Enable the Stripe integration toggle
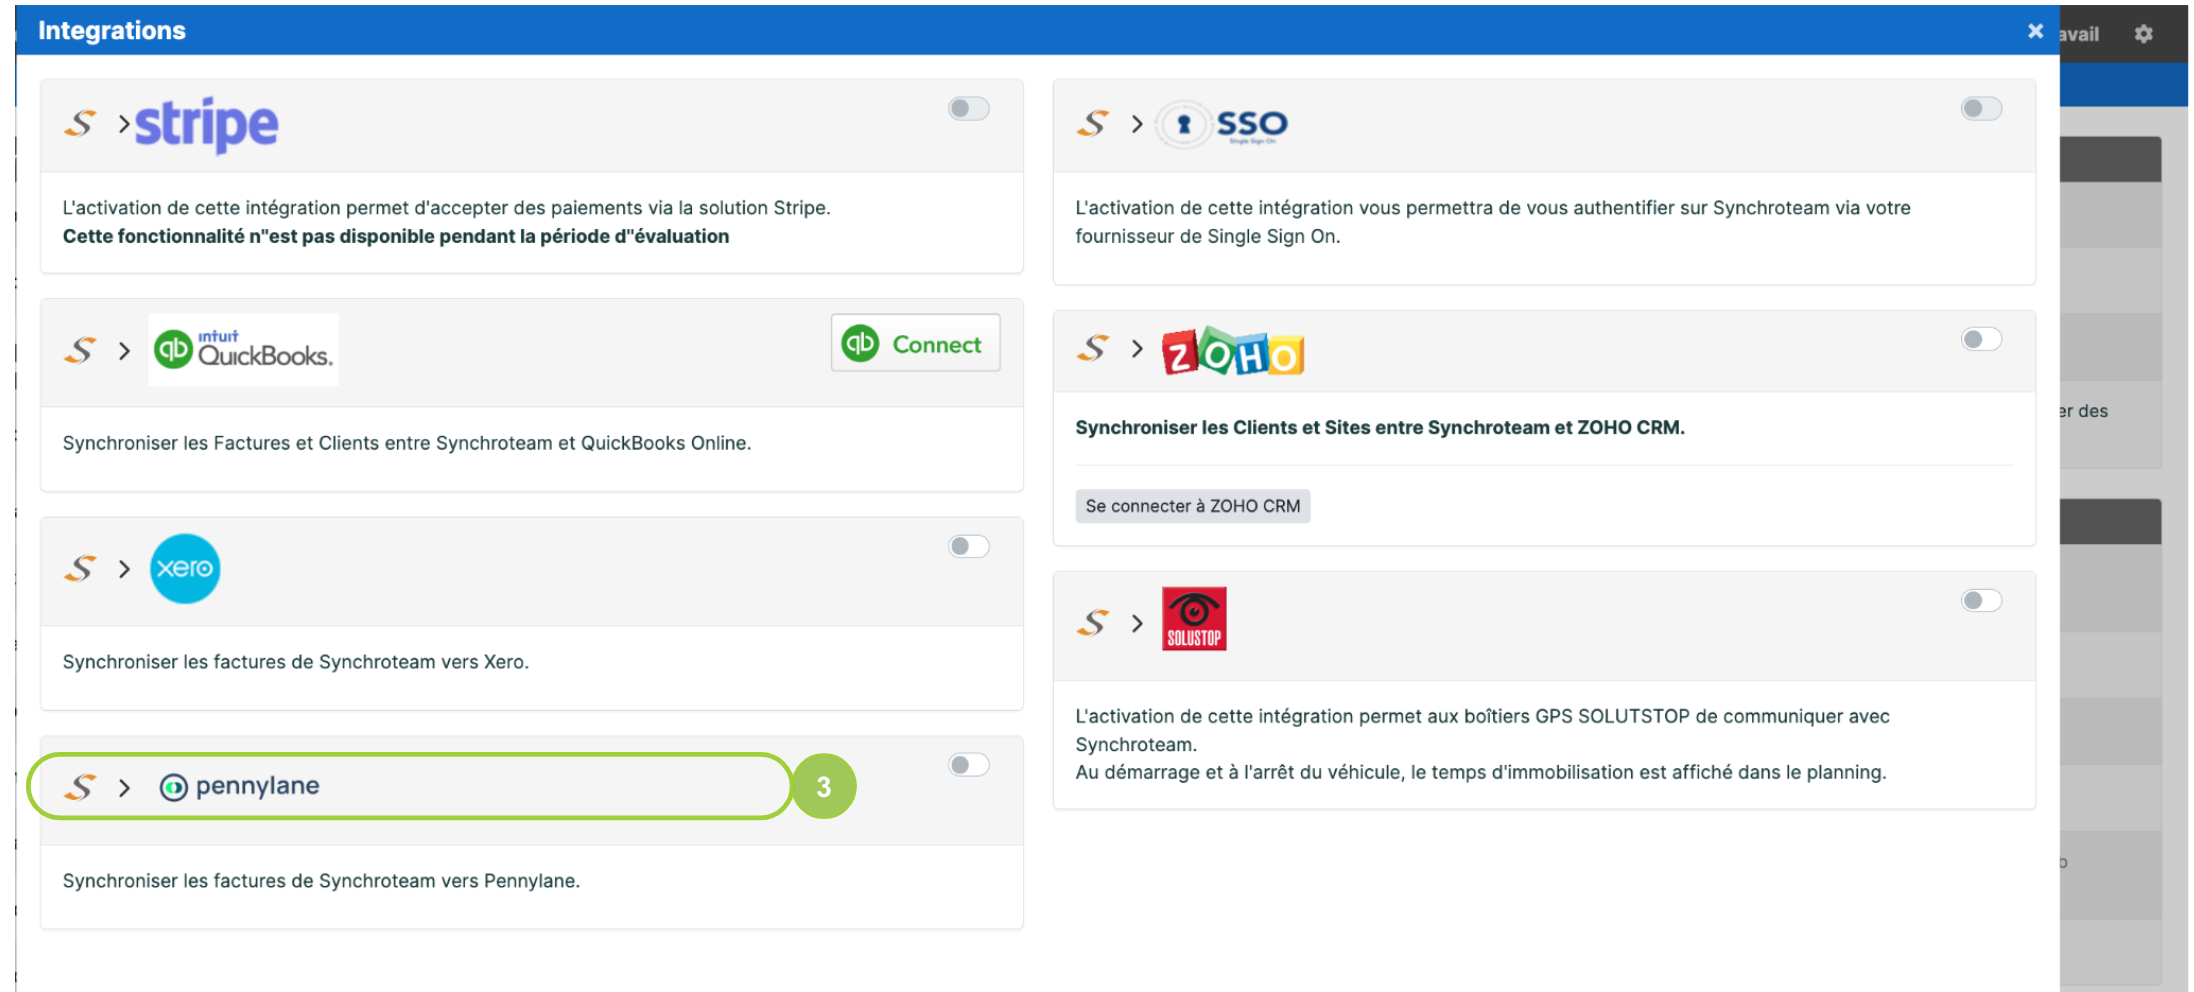The width and height of the screenshot is (2194, 992). [968, 108]
